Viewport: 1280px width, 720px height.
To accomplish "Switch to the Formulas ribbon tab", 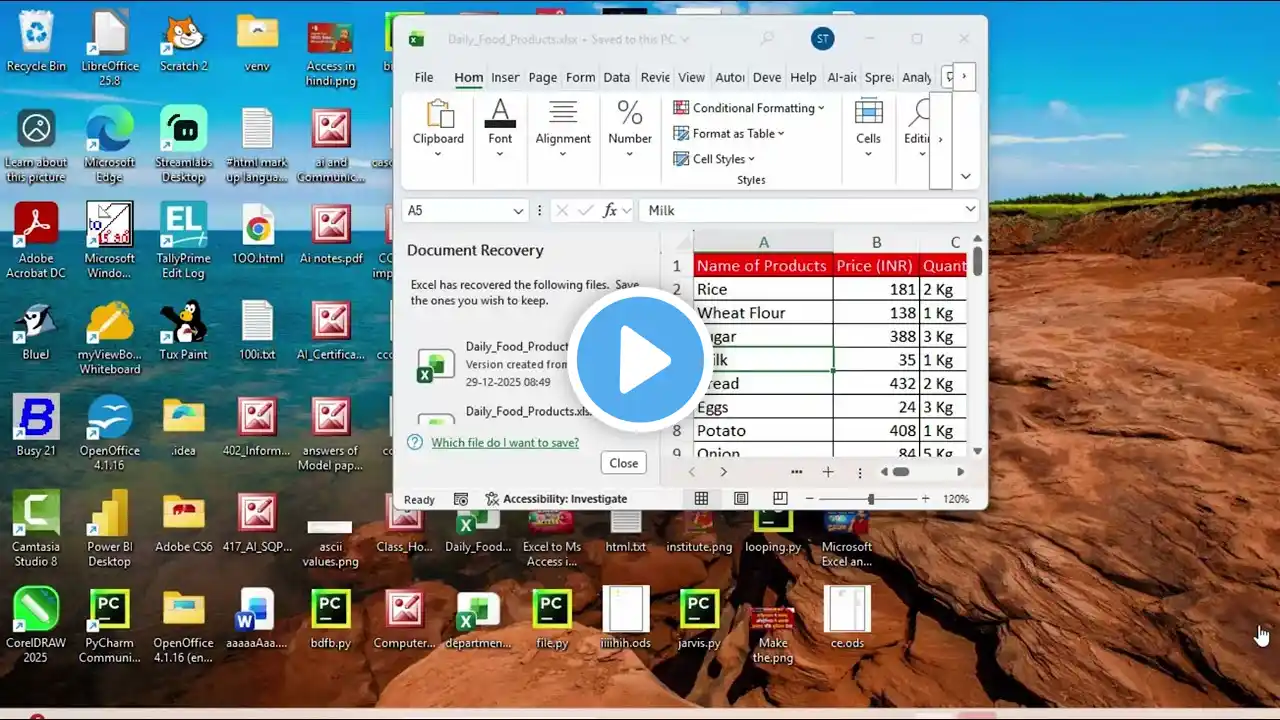I will 580,77.
